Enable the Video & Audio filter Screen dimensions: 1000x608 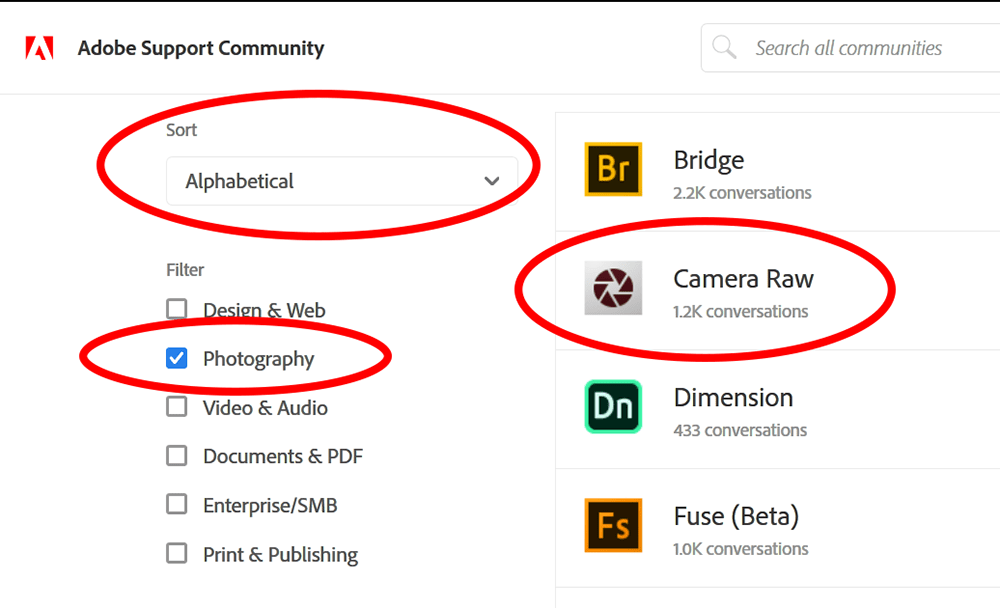pyautogui.click(x=177, y=407)
